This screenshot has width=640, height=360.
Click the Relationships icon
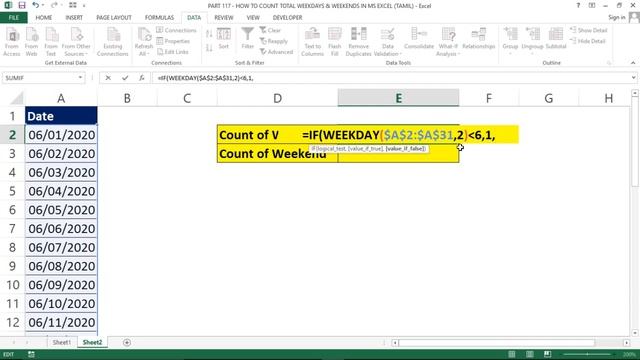479,39
